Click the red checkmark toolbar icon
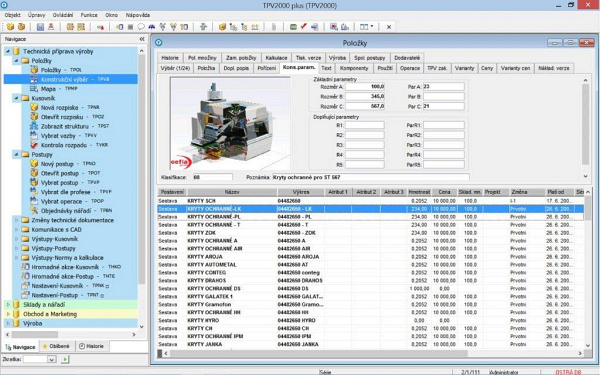 click(x=304, y=26)
